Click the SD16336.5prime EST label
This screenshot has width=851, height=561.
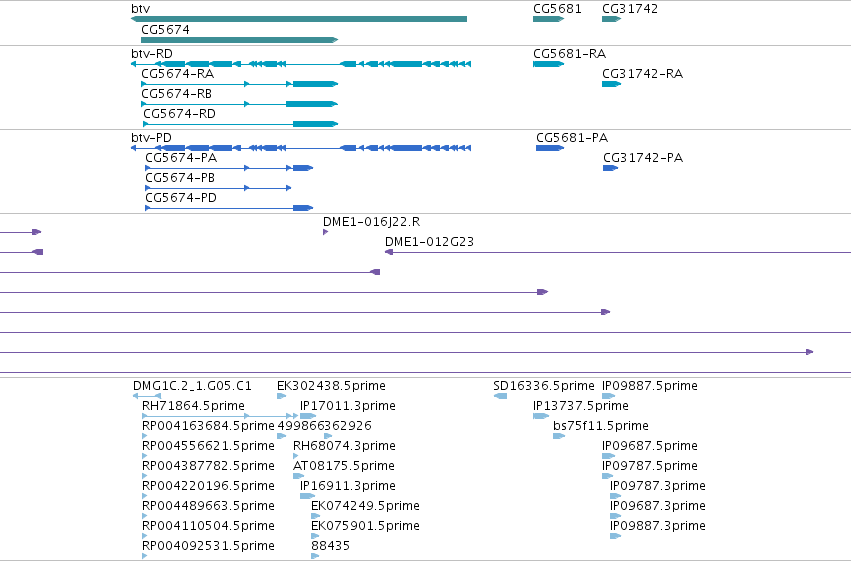(x=544, y=386)
